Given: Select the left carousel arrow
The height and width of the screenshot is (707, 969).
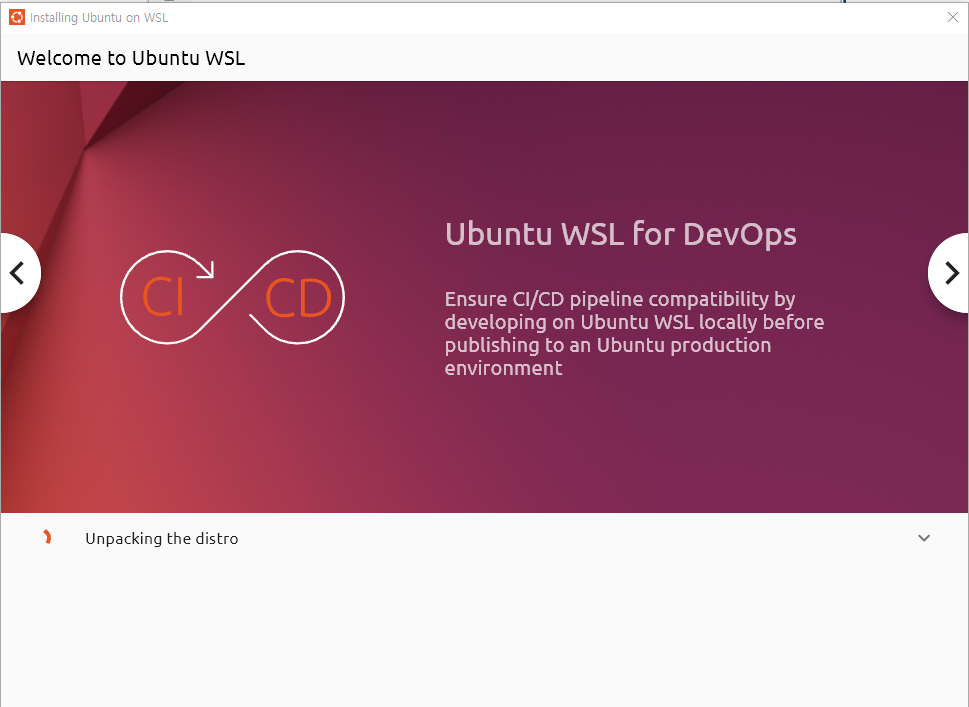Looking at the screenshot, I should 18,273.
